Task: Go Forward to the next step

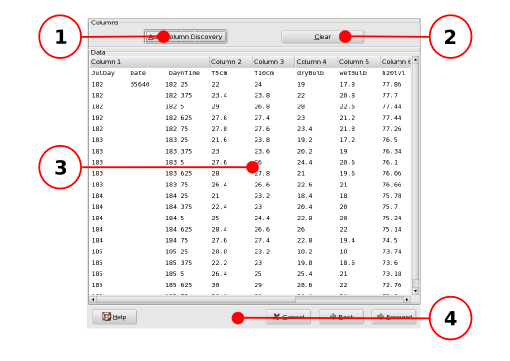Action: pos(394,317)
